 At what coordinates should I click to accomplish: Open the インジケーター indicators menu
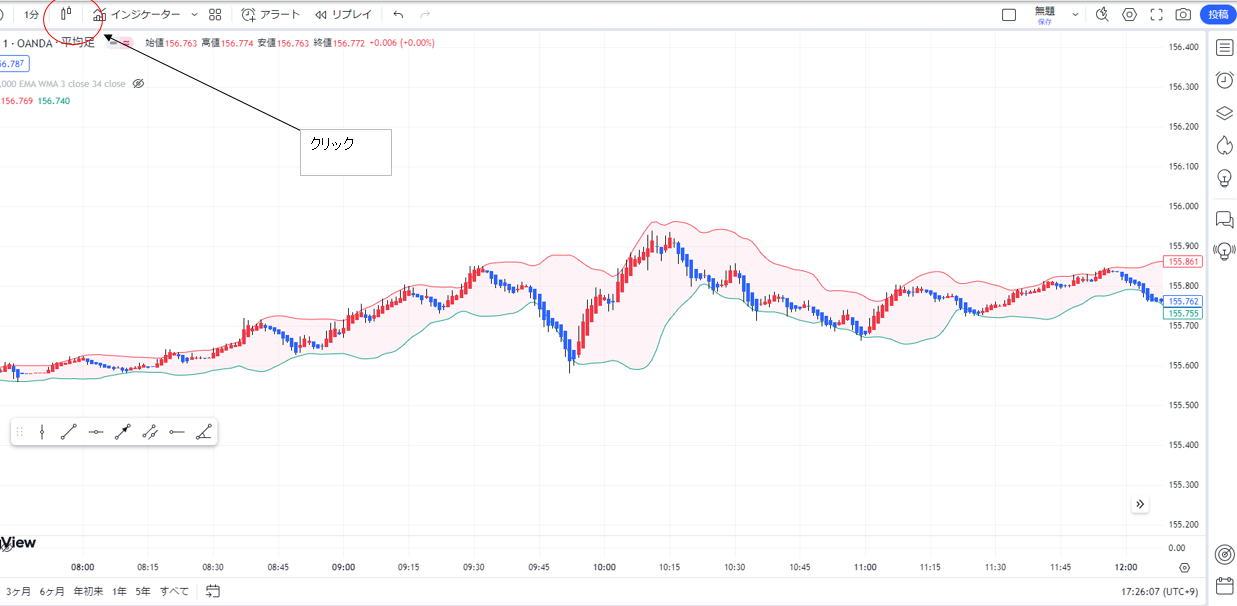point(138,15)
